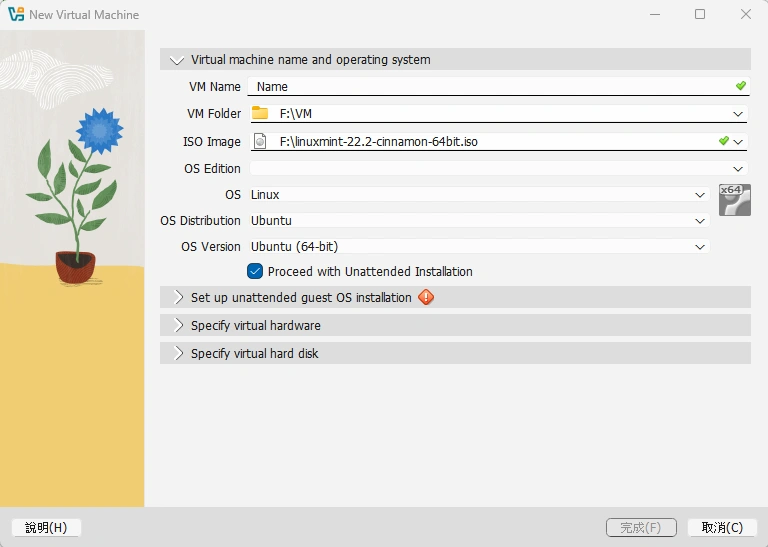Click the green checkmark in ISO Image field
The image size is (768, 547).
pos(723,141)
